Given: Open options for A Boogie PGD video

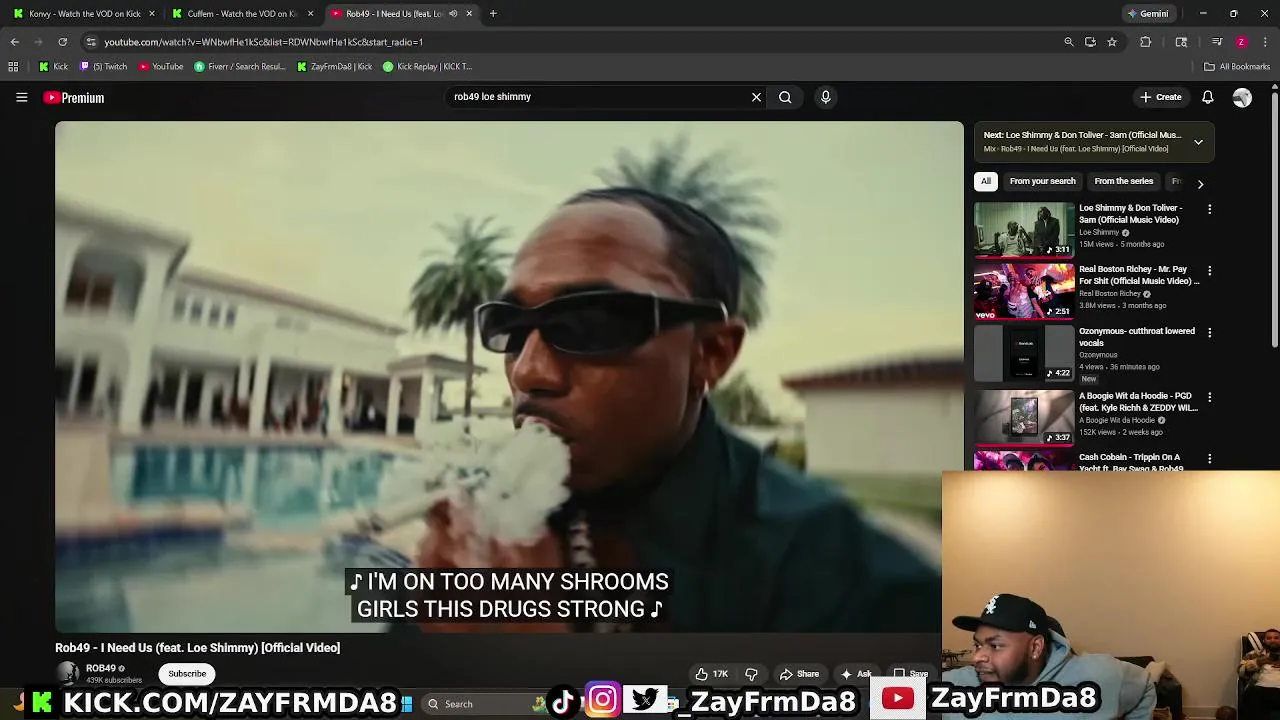Looking at the screenshot, I should pos(1209,397).
